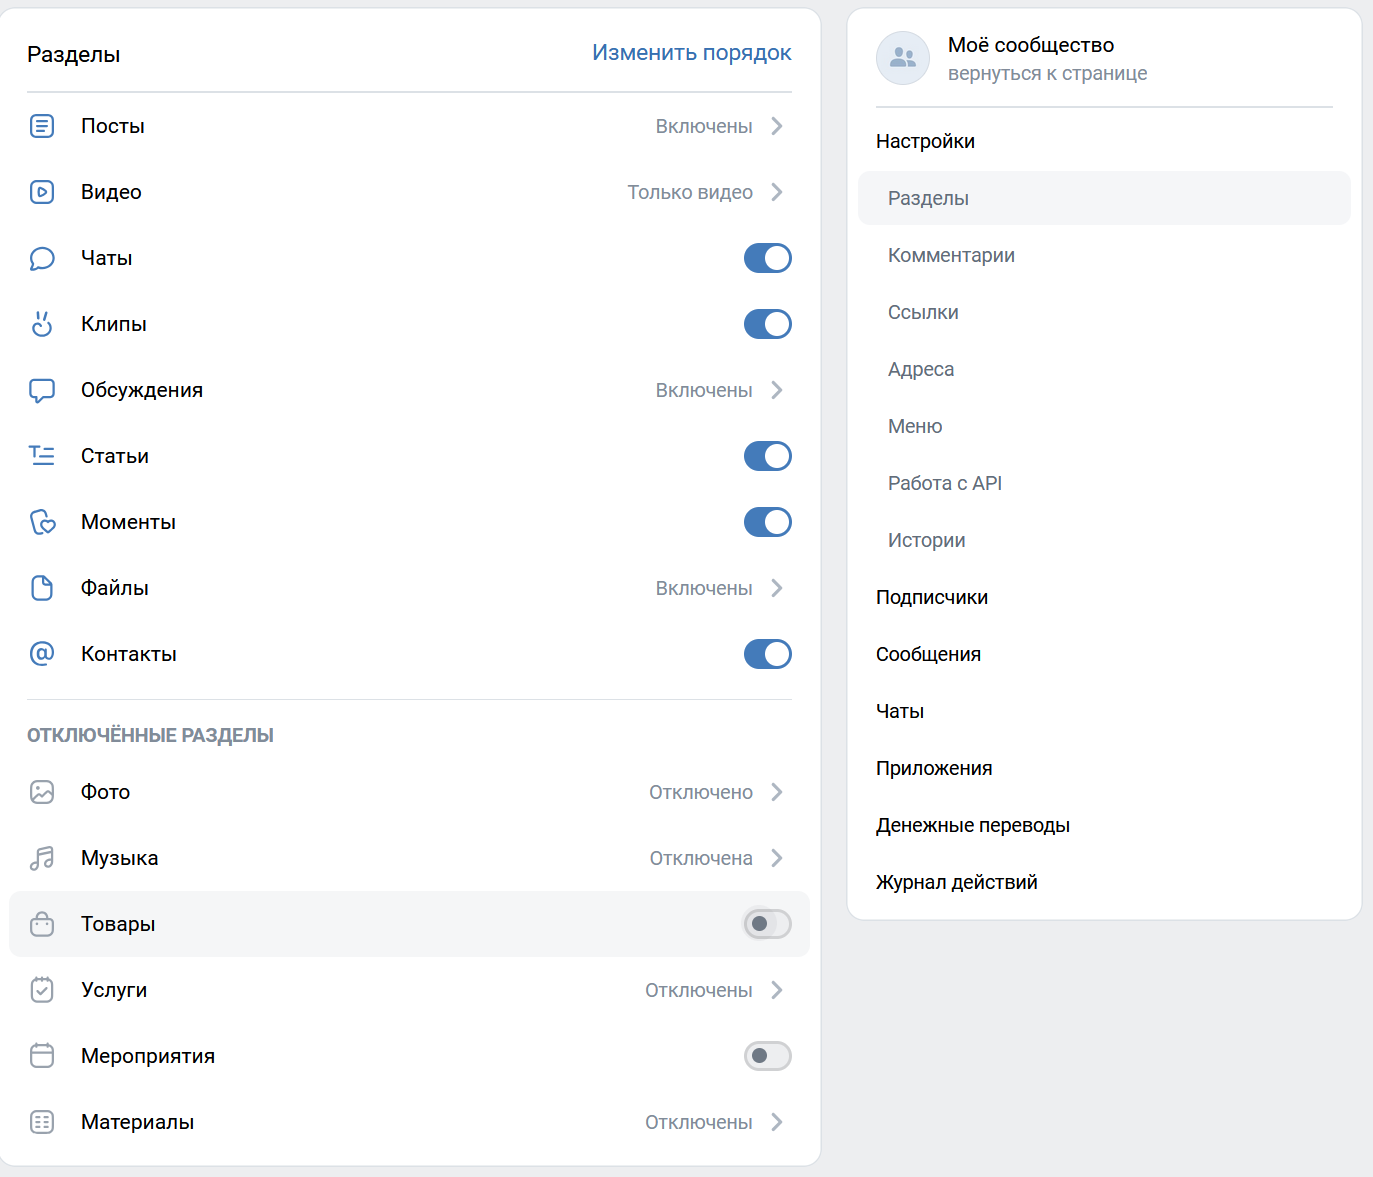Click the Clips hand icon

click(42, 324)
